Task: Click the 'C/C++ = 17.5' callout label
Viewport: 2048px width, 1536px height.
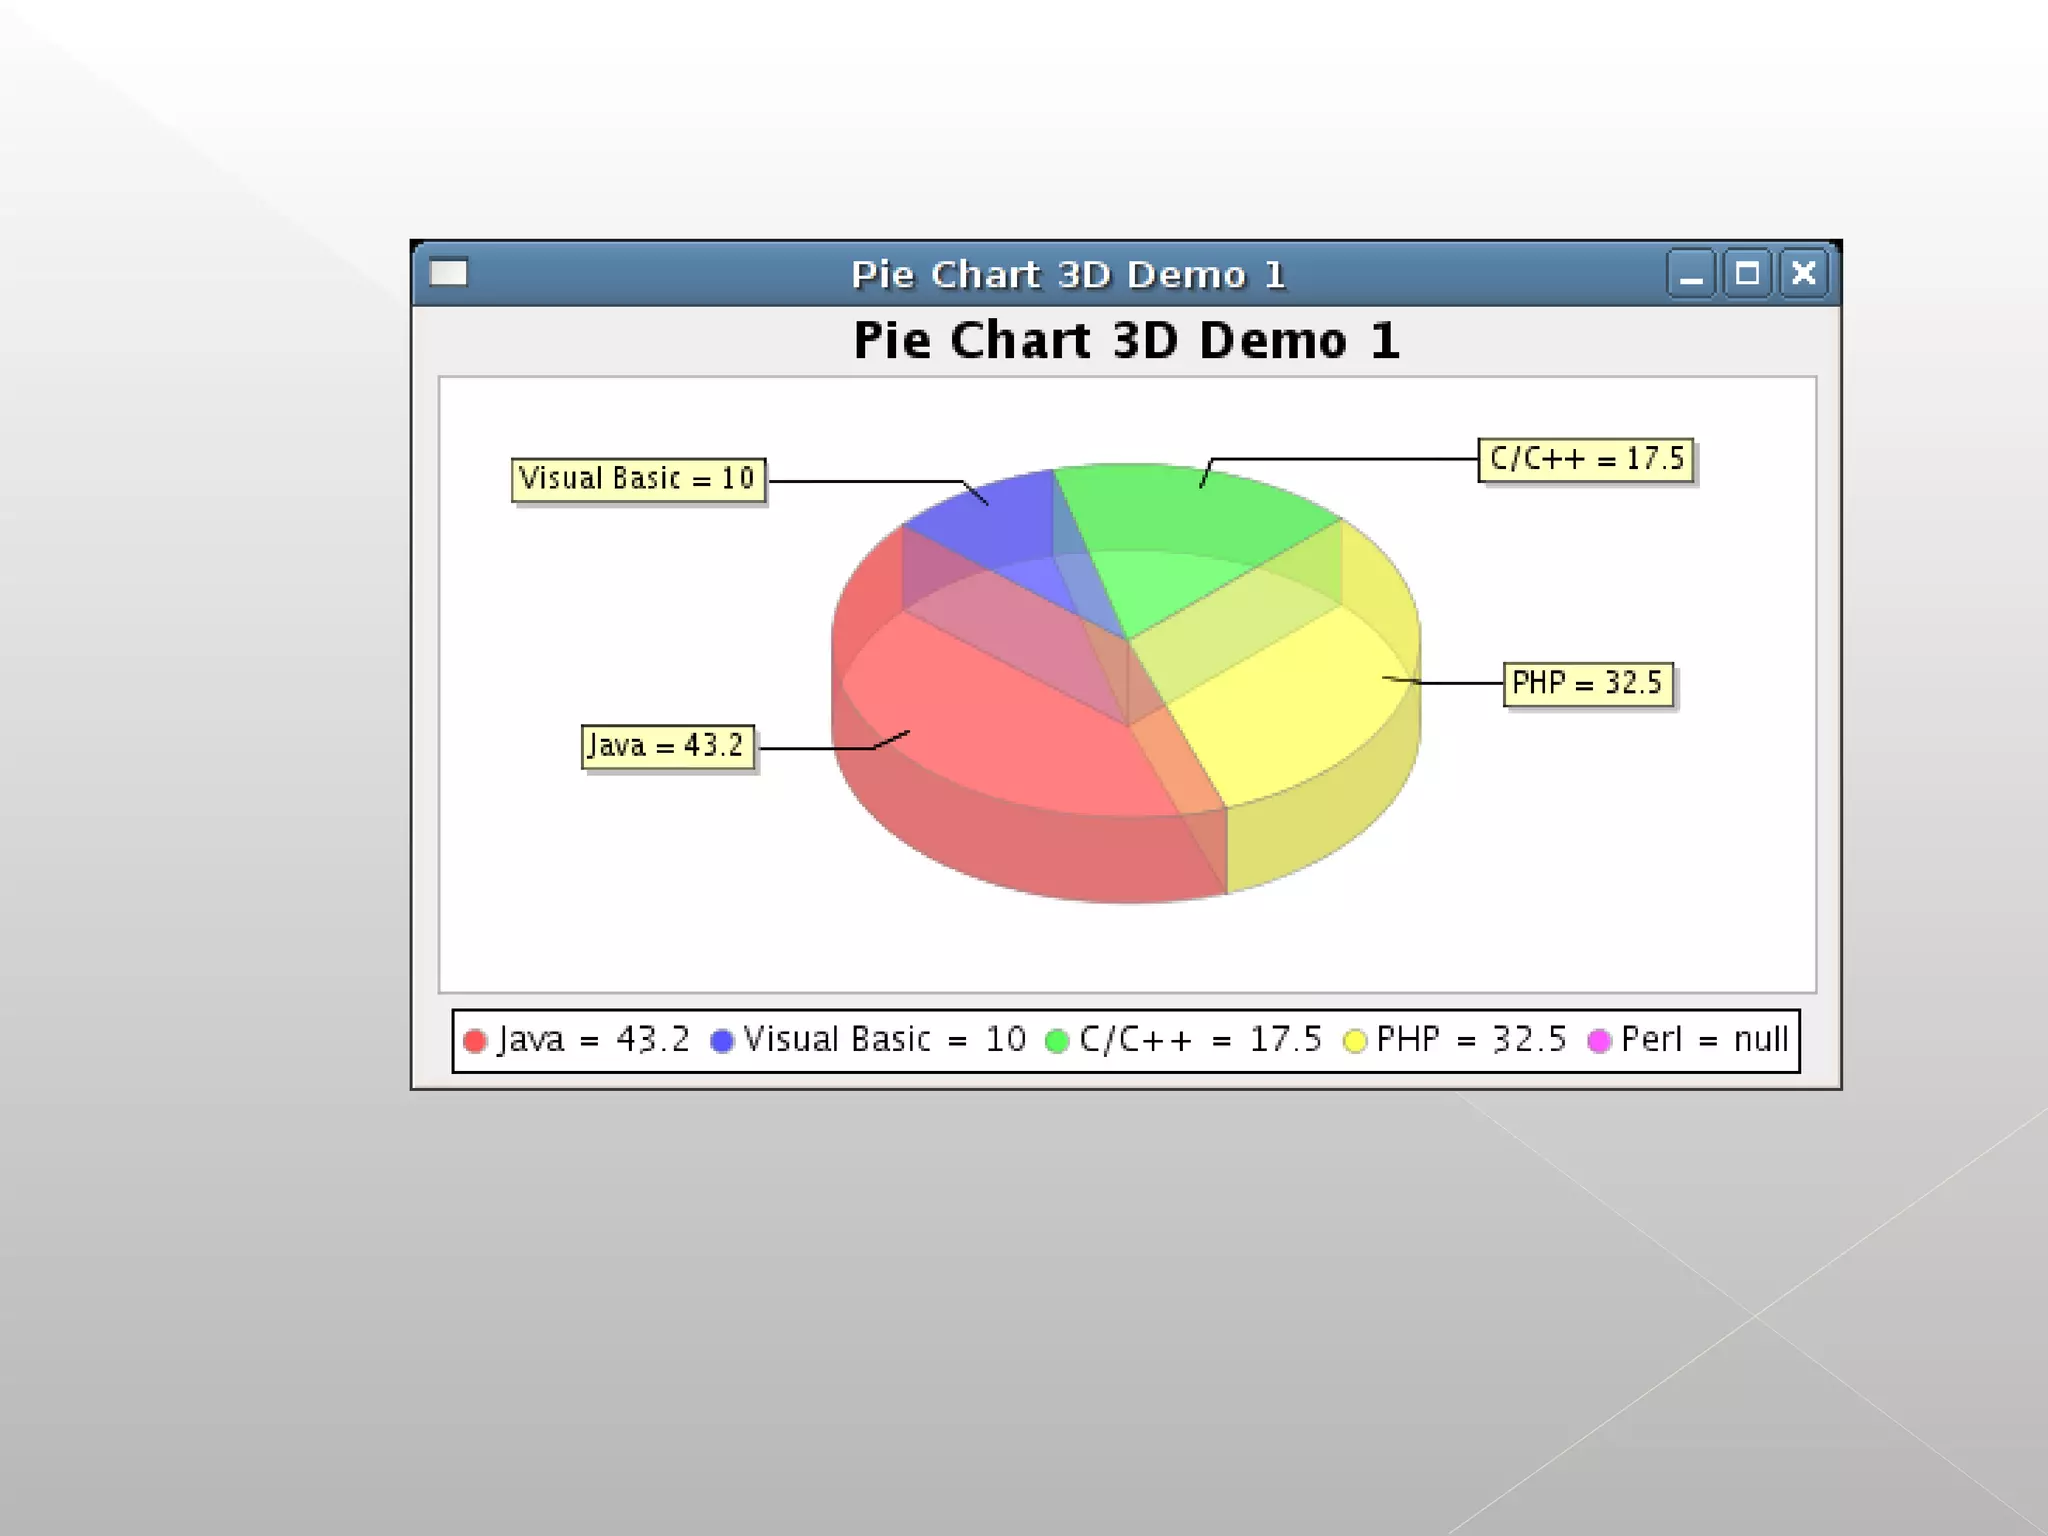Action: (x=1586, y=459)
